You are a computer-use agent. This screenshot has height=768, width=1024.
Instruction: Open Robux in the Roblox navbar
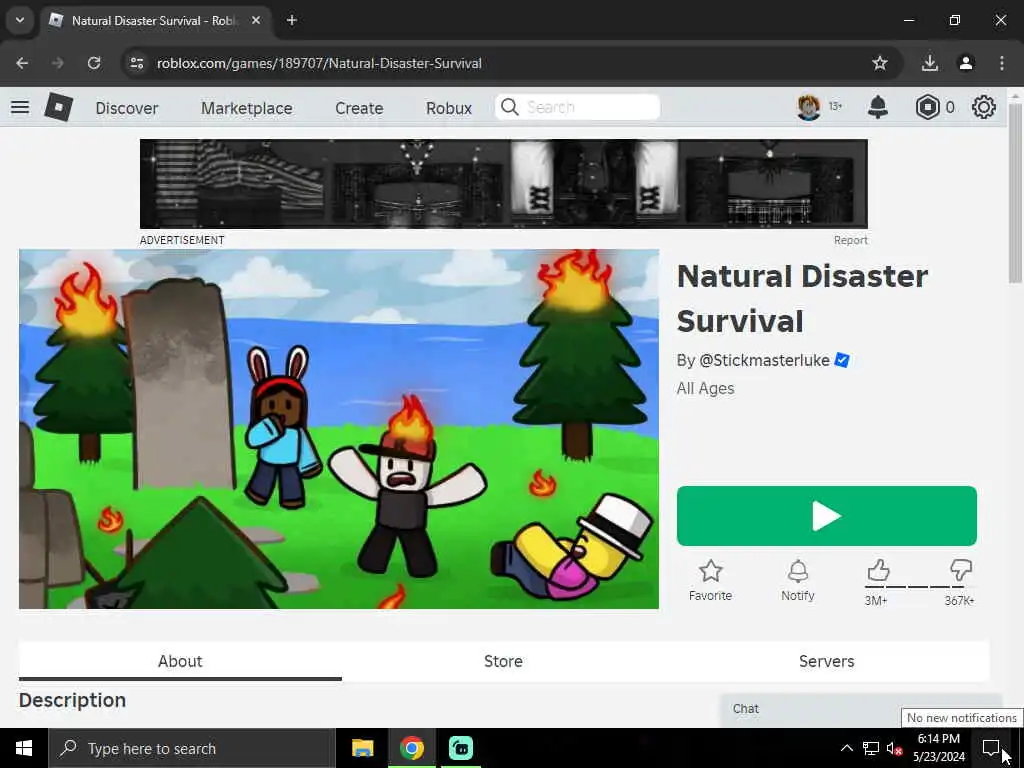coord(449,108)
